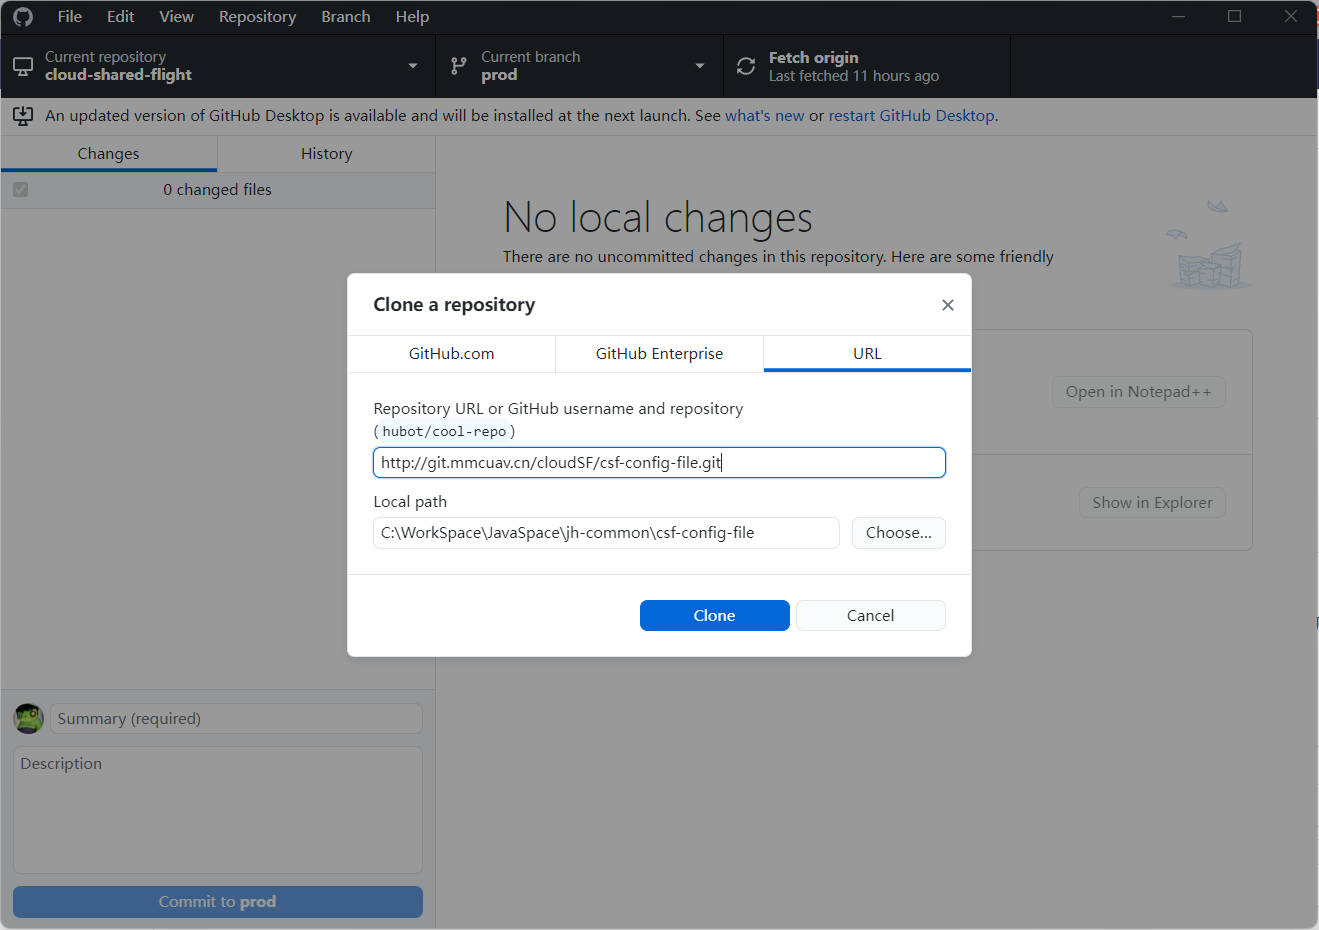Open the Current branch dropdown
This screenshot has width=1319, height=930.
point(698,65)
